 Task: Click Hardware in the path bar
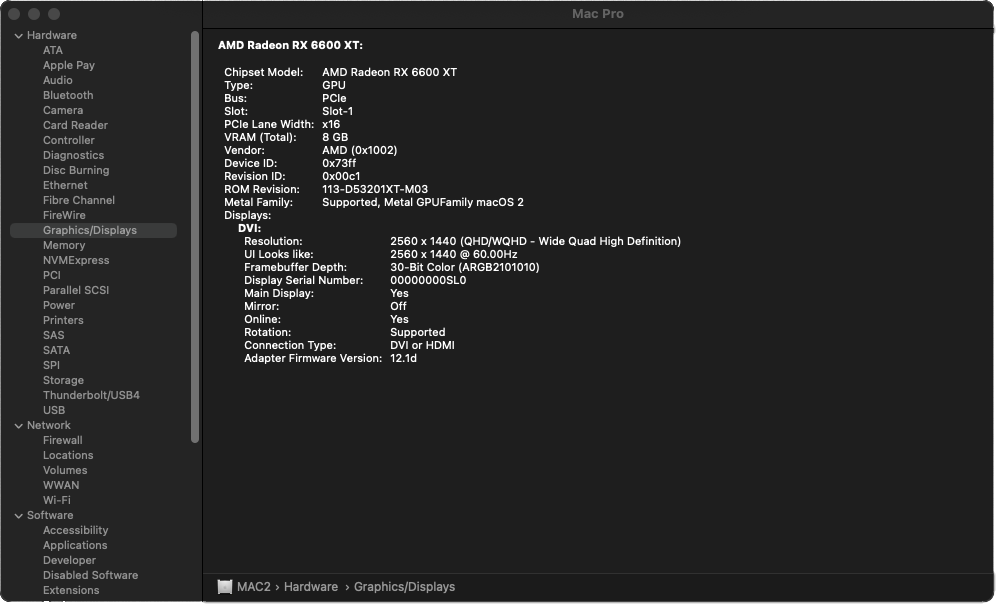click(x=311, y=587)
